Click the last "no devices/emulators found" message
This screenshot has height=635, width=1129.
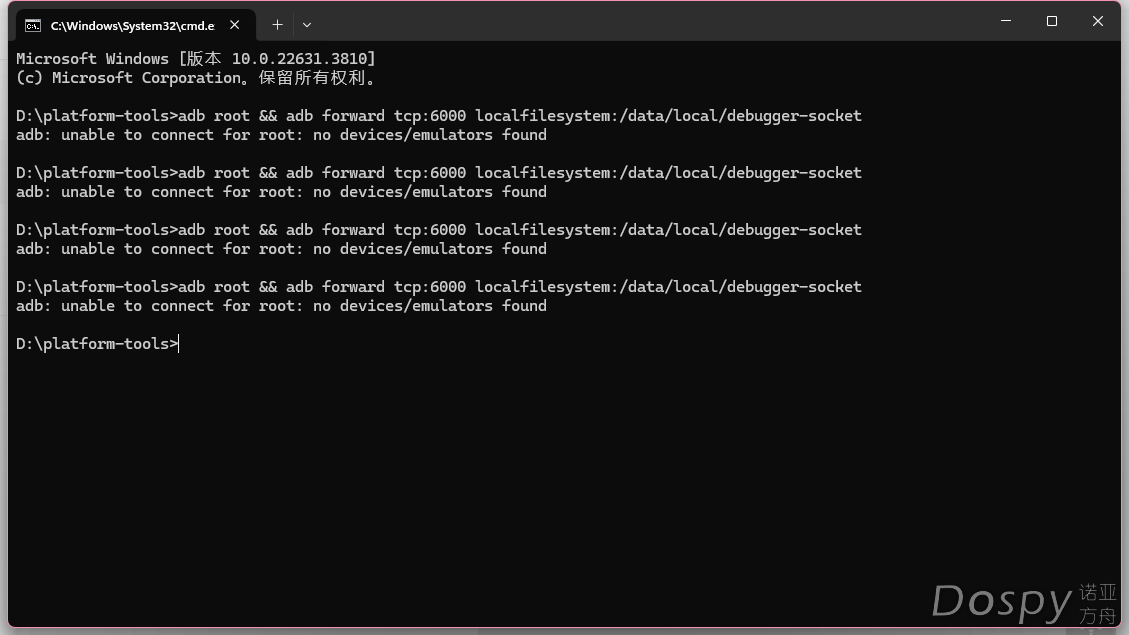coord(430,306)
